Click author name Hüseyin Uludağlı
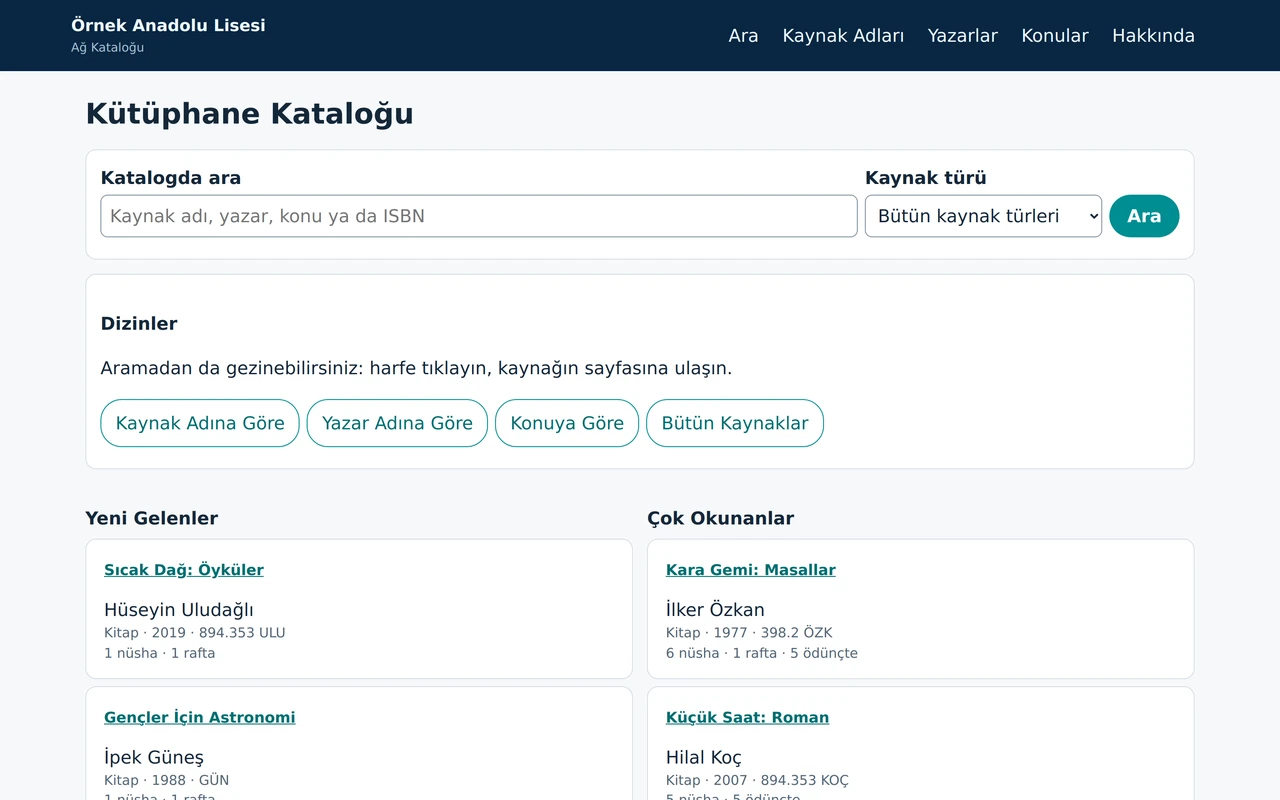 [x=179, y=610]
